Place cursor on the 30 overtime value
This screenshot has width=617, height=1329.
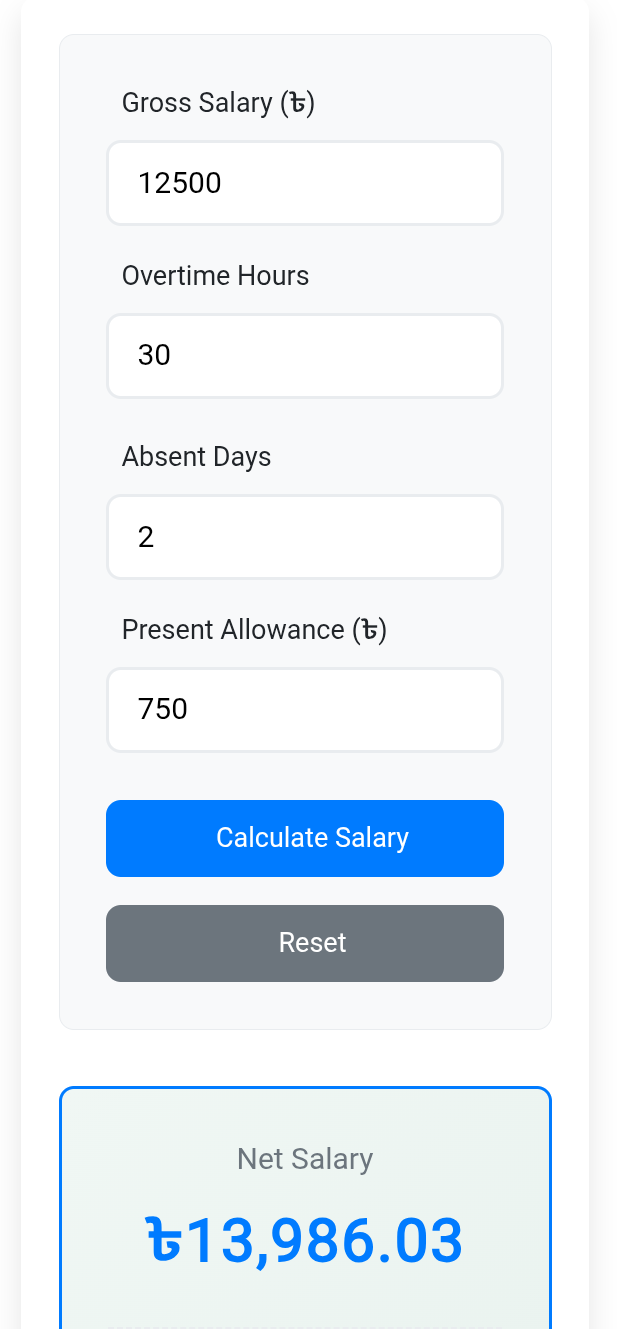tap(155, 356)
